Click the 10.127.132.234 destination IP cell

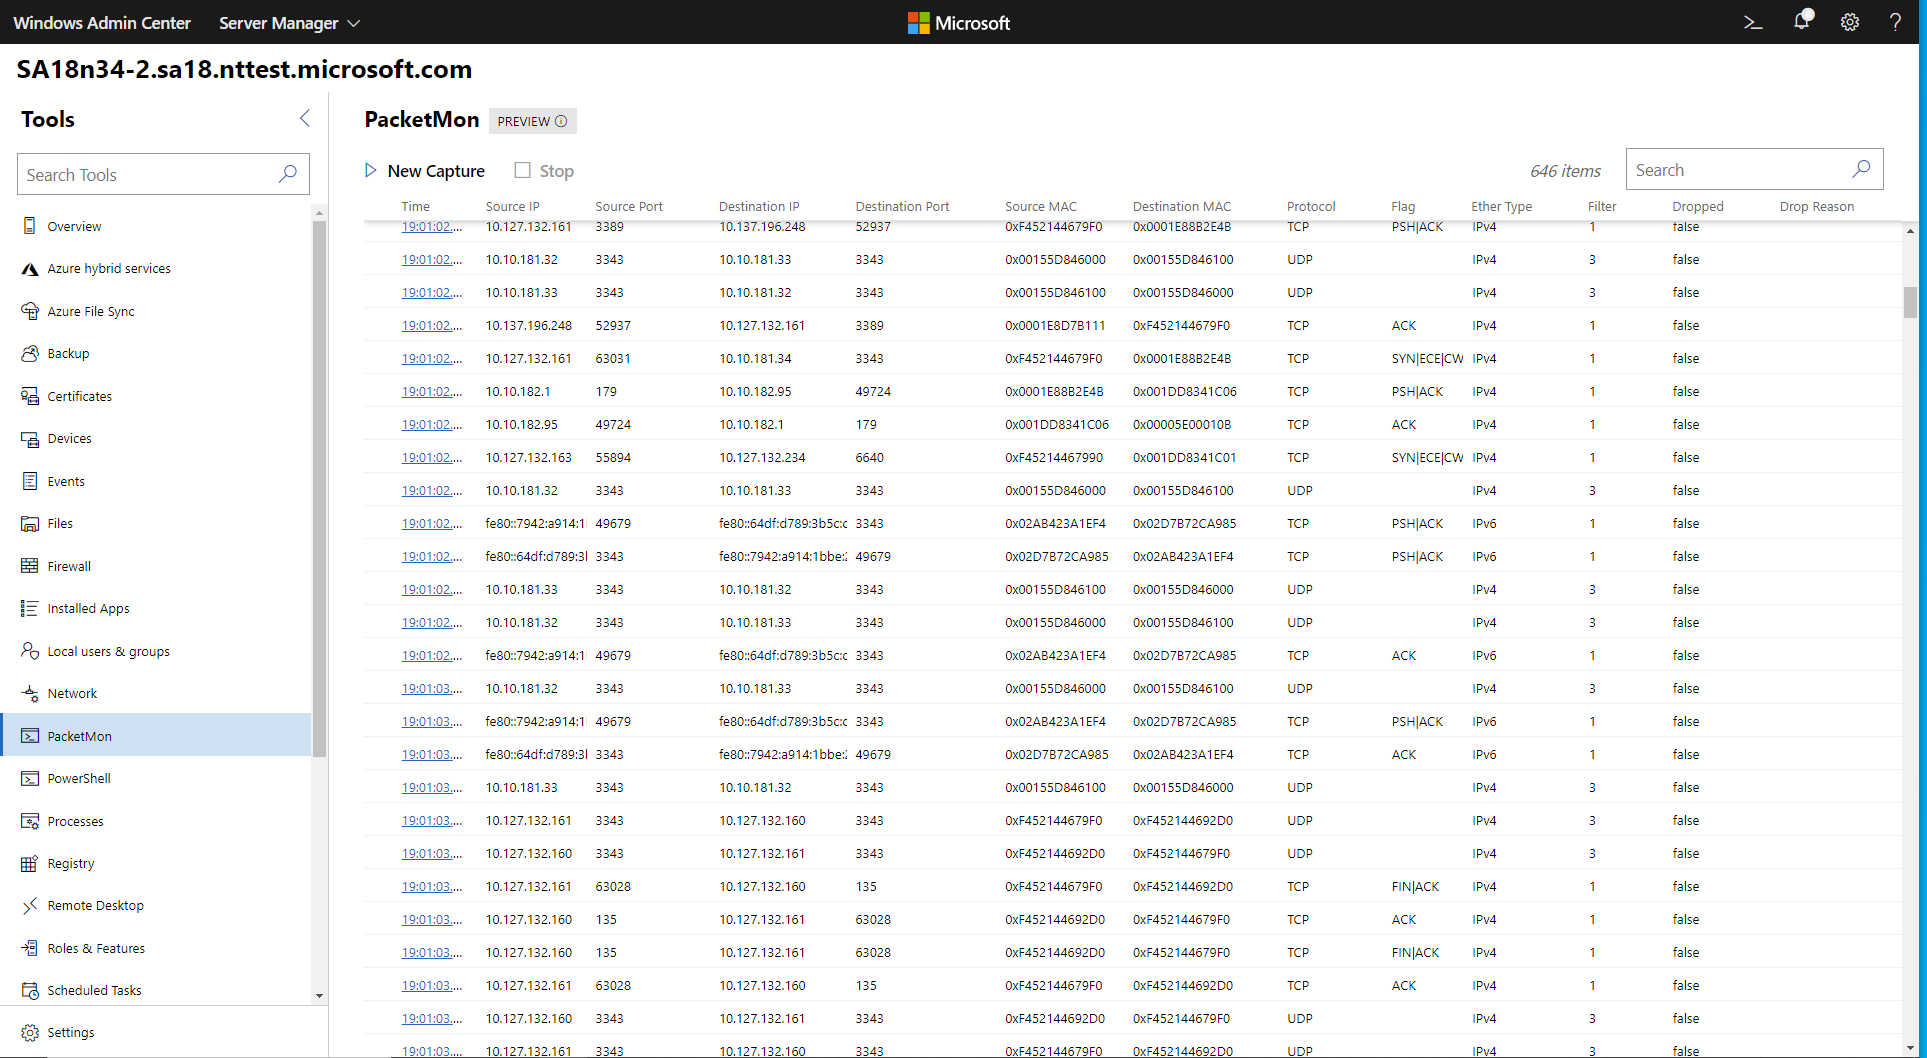pyautogui.click(x=762, y=457)
